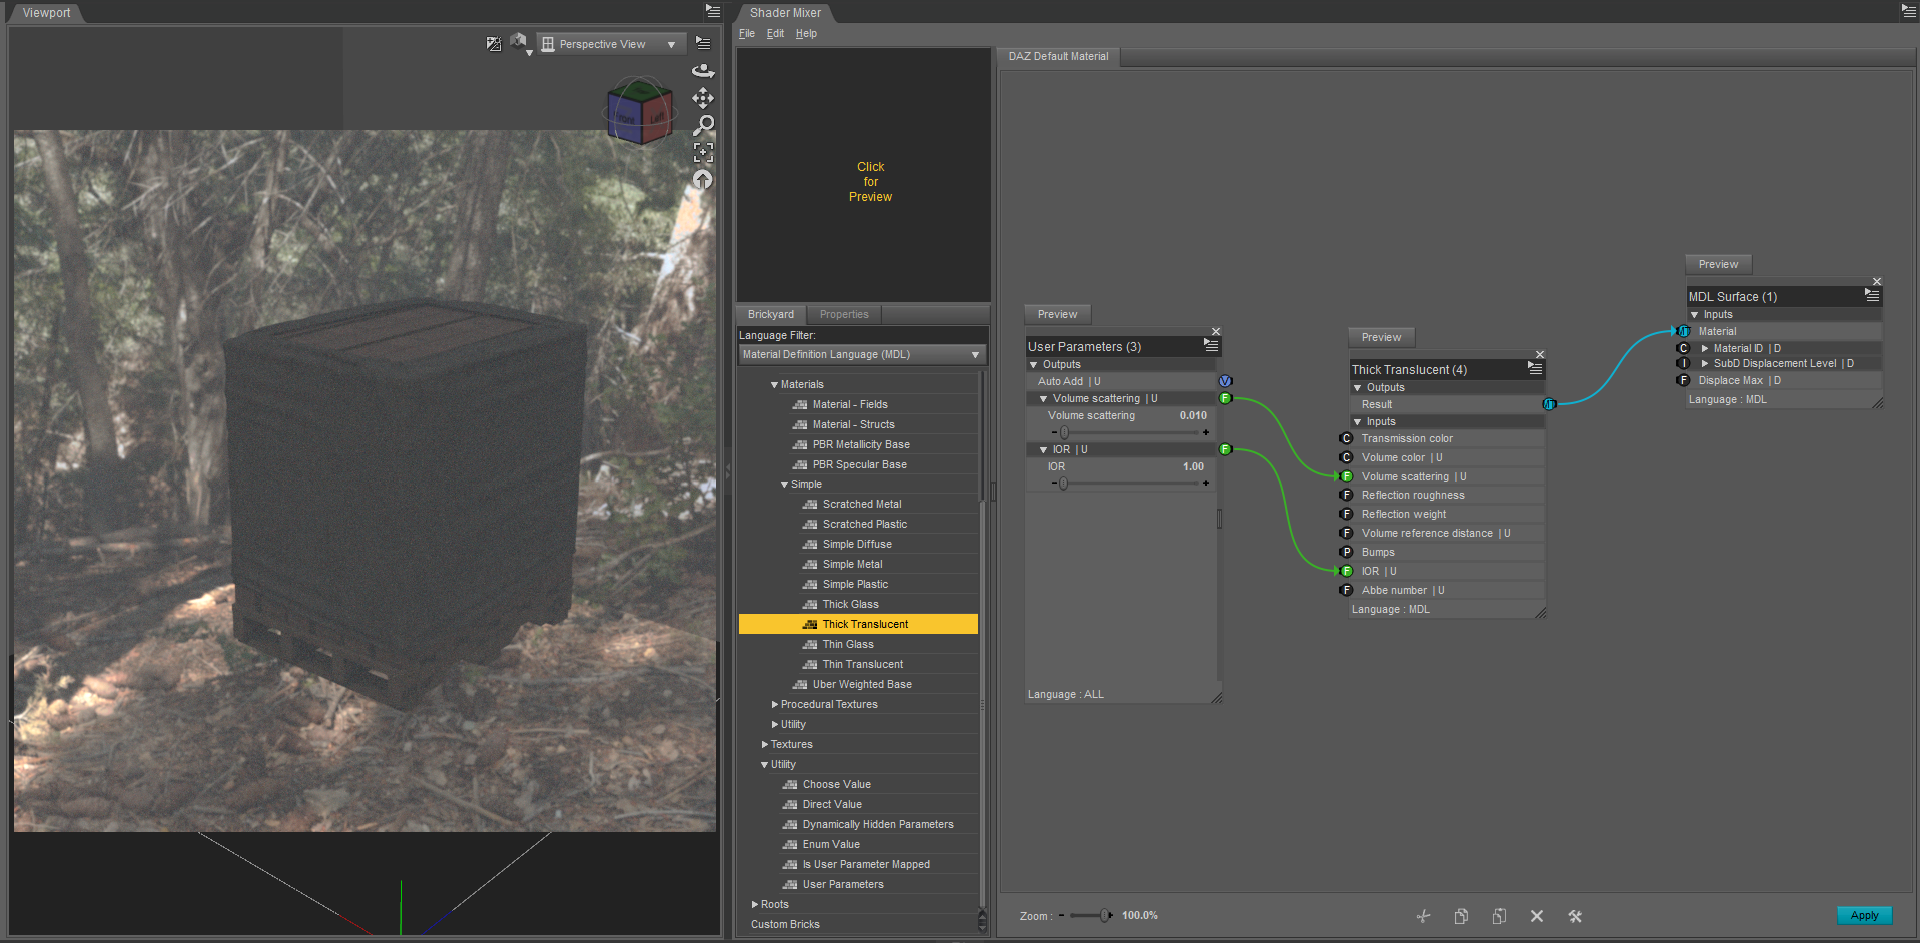Image resolution: width=1920 pixels, height=943 pixels.
Task: Click the copy icon in bottom toolbar
Action: point(1461,916)
